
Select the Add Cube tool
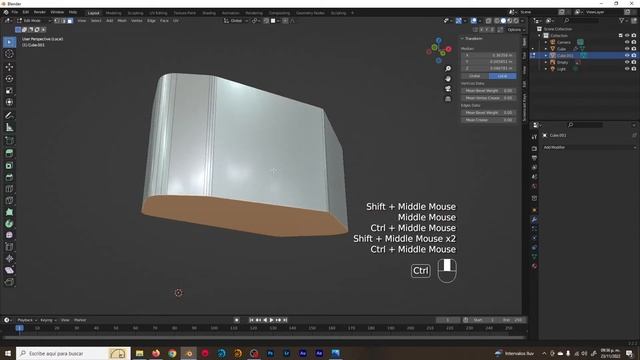click(x=9, y=141)
